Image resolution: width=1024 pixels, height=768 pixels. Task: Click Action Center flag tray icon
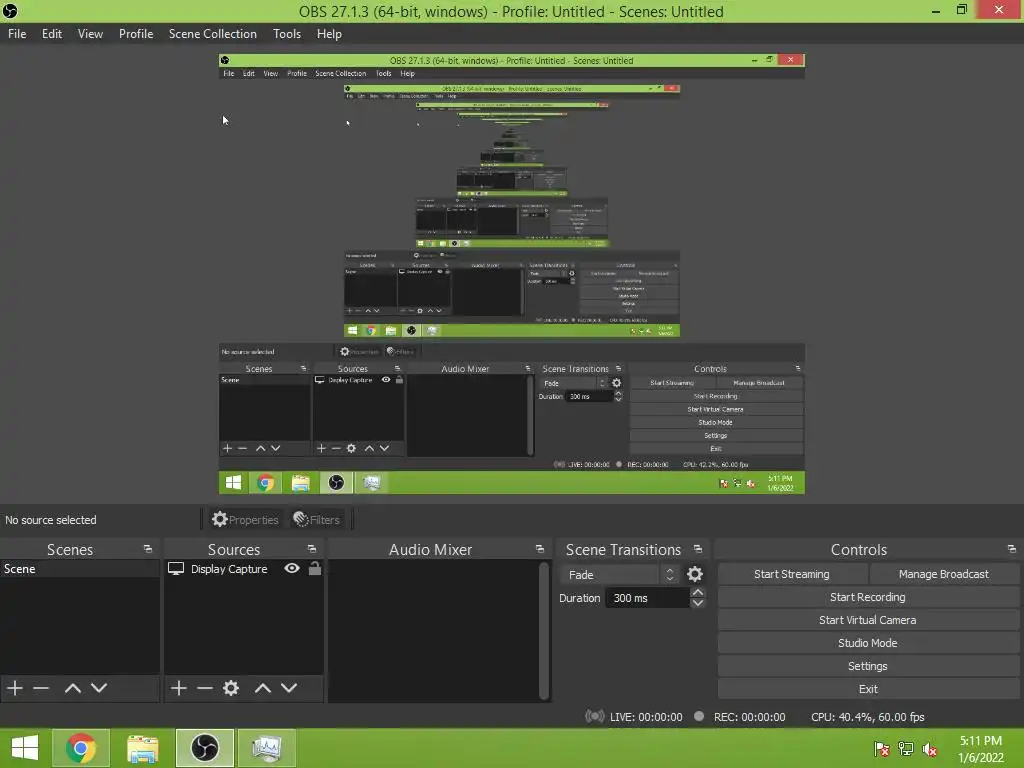[x=882, y=748]
